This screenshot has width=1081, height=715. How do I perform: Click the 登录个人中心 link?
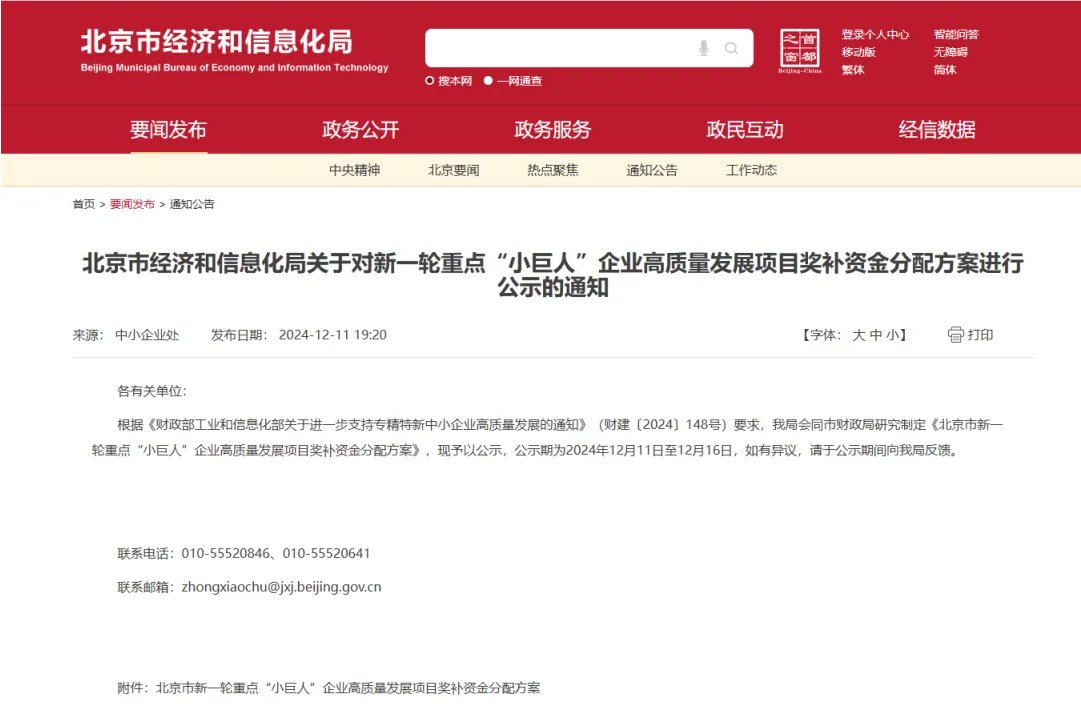pyautogui.click(x=875, y=34)
